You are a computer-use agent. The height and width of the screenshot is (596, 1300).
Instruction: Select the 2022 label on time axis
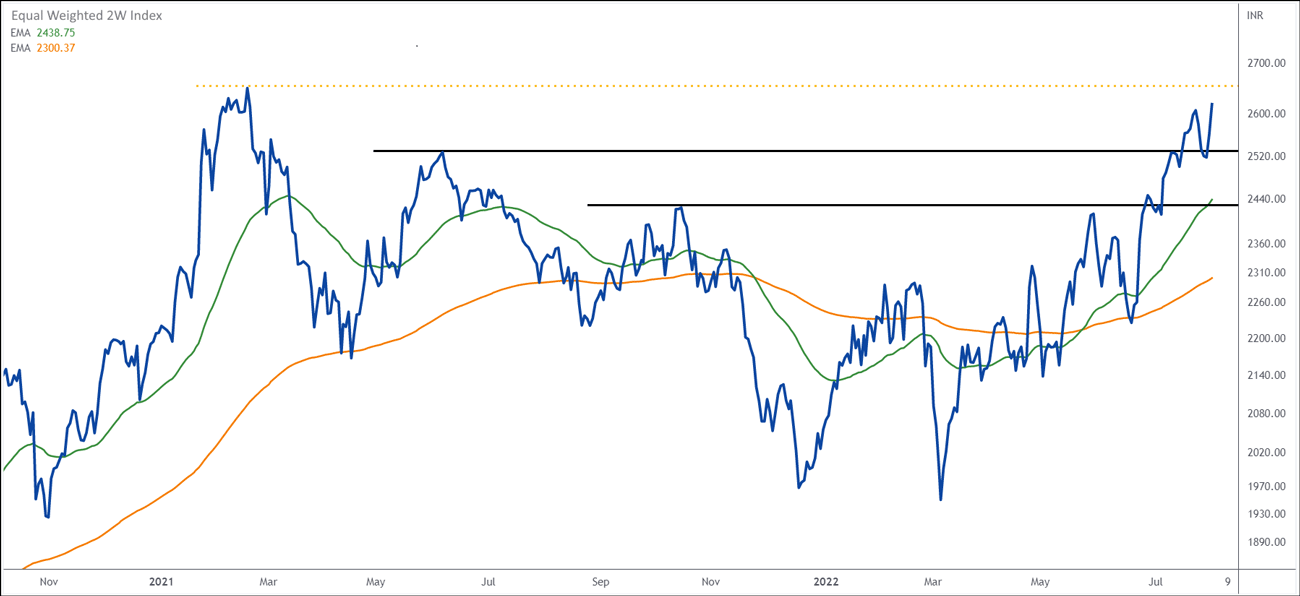826,581
